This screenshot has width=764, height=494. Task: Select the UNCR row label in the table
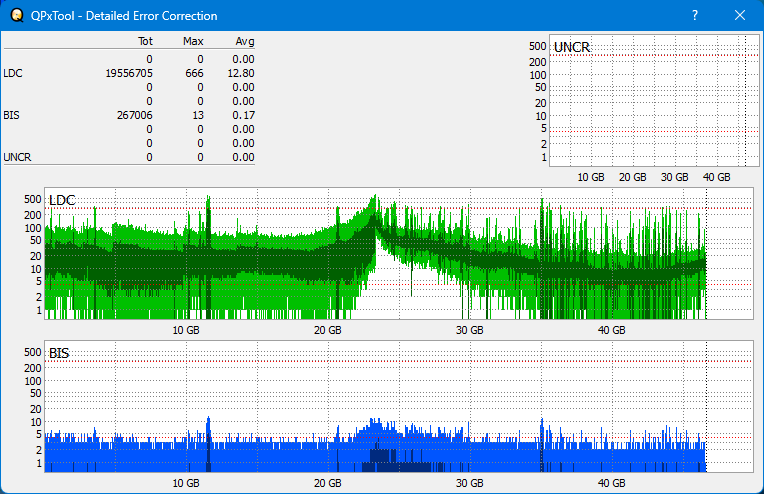tap(17, 157)
